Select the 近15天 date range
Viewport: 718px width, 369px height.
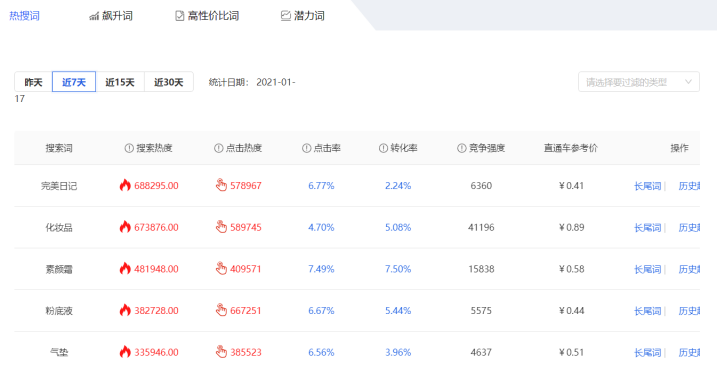(120, 82)
